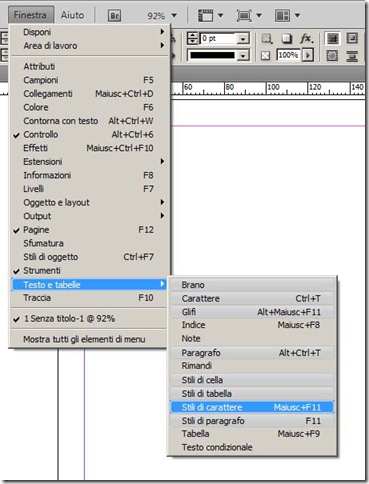Open the stroke style dropdown arrow

pos(243,55)
